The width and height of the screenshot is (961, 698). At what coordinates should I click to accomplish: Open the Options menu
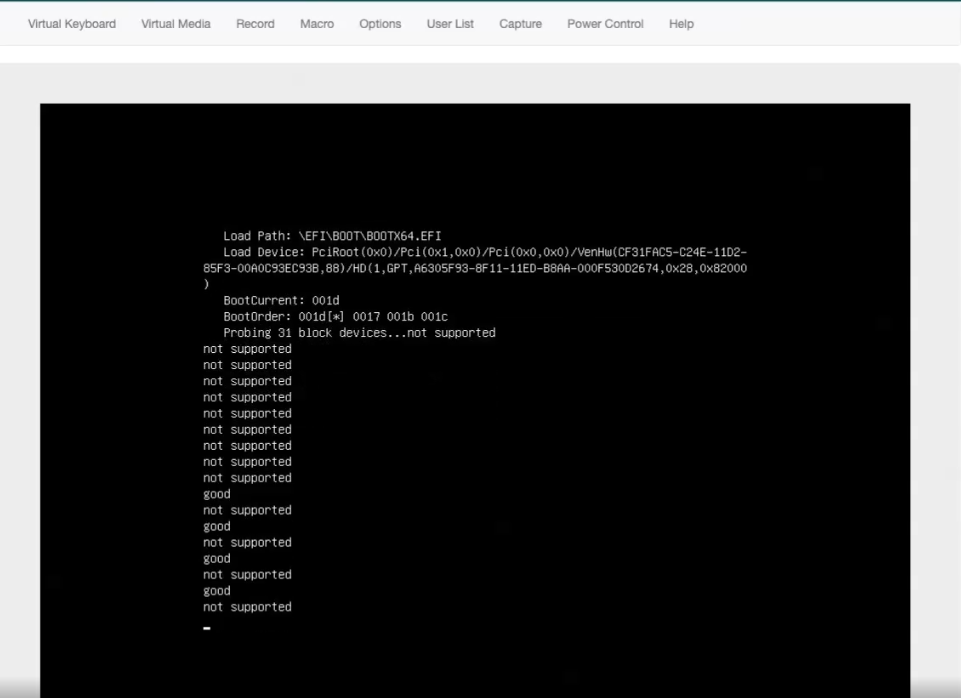[x=380, y=24]
